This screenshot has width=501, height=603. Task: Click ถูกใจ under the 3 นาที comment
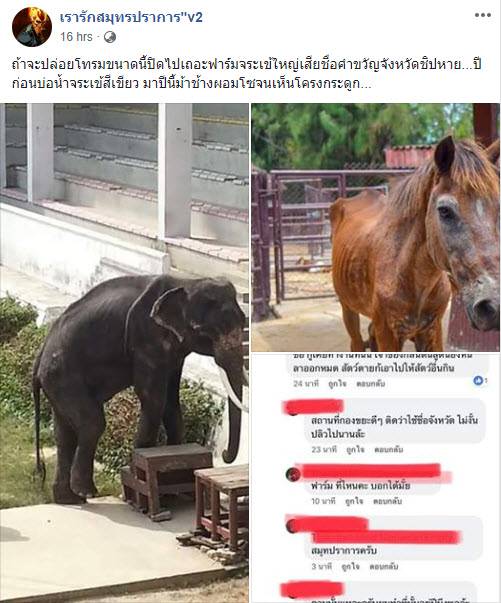click(350, 566)
